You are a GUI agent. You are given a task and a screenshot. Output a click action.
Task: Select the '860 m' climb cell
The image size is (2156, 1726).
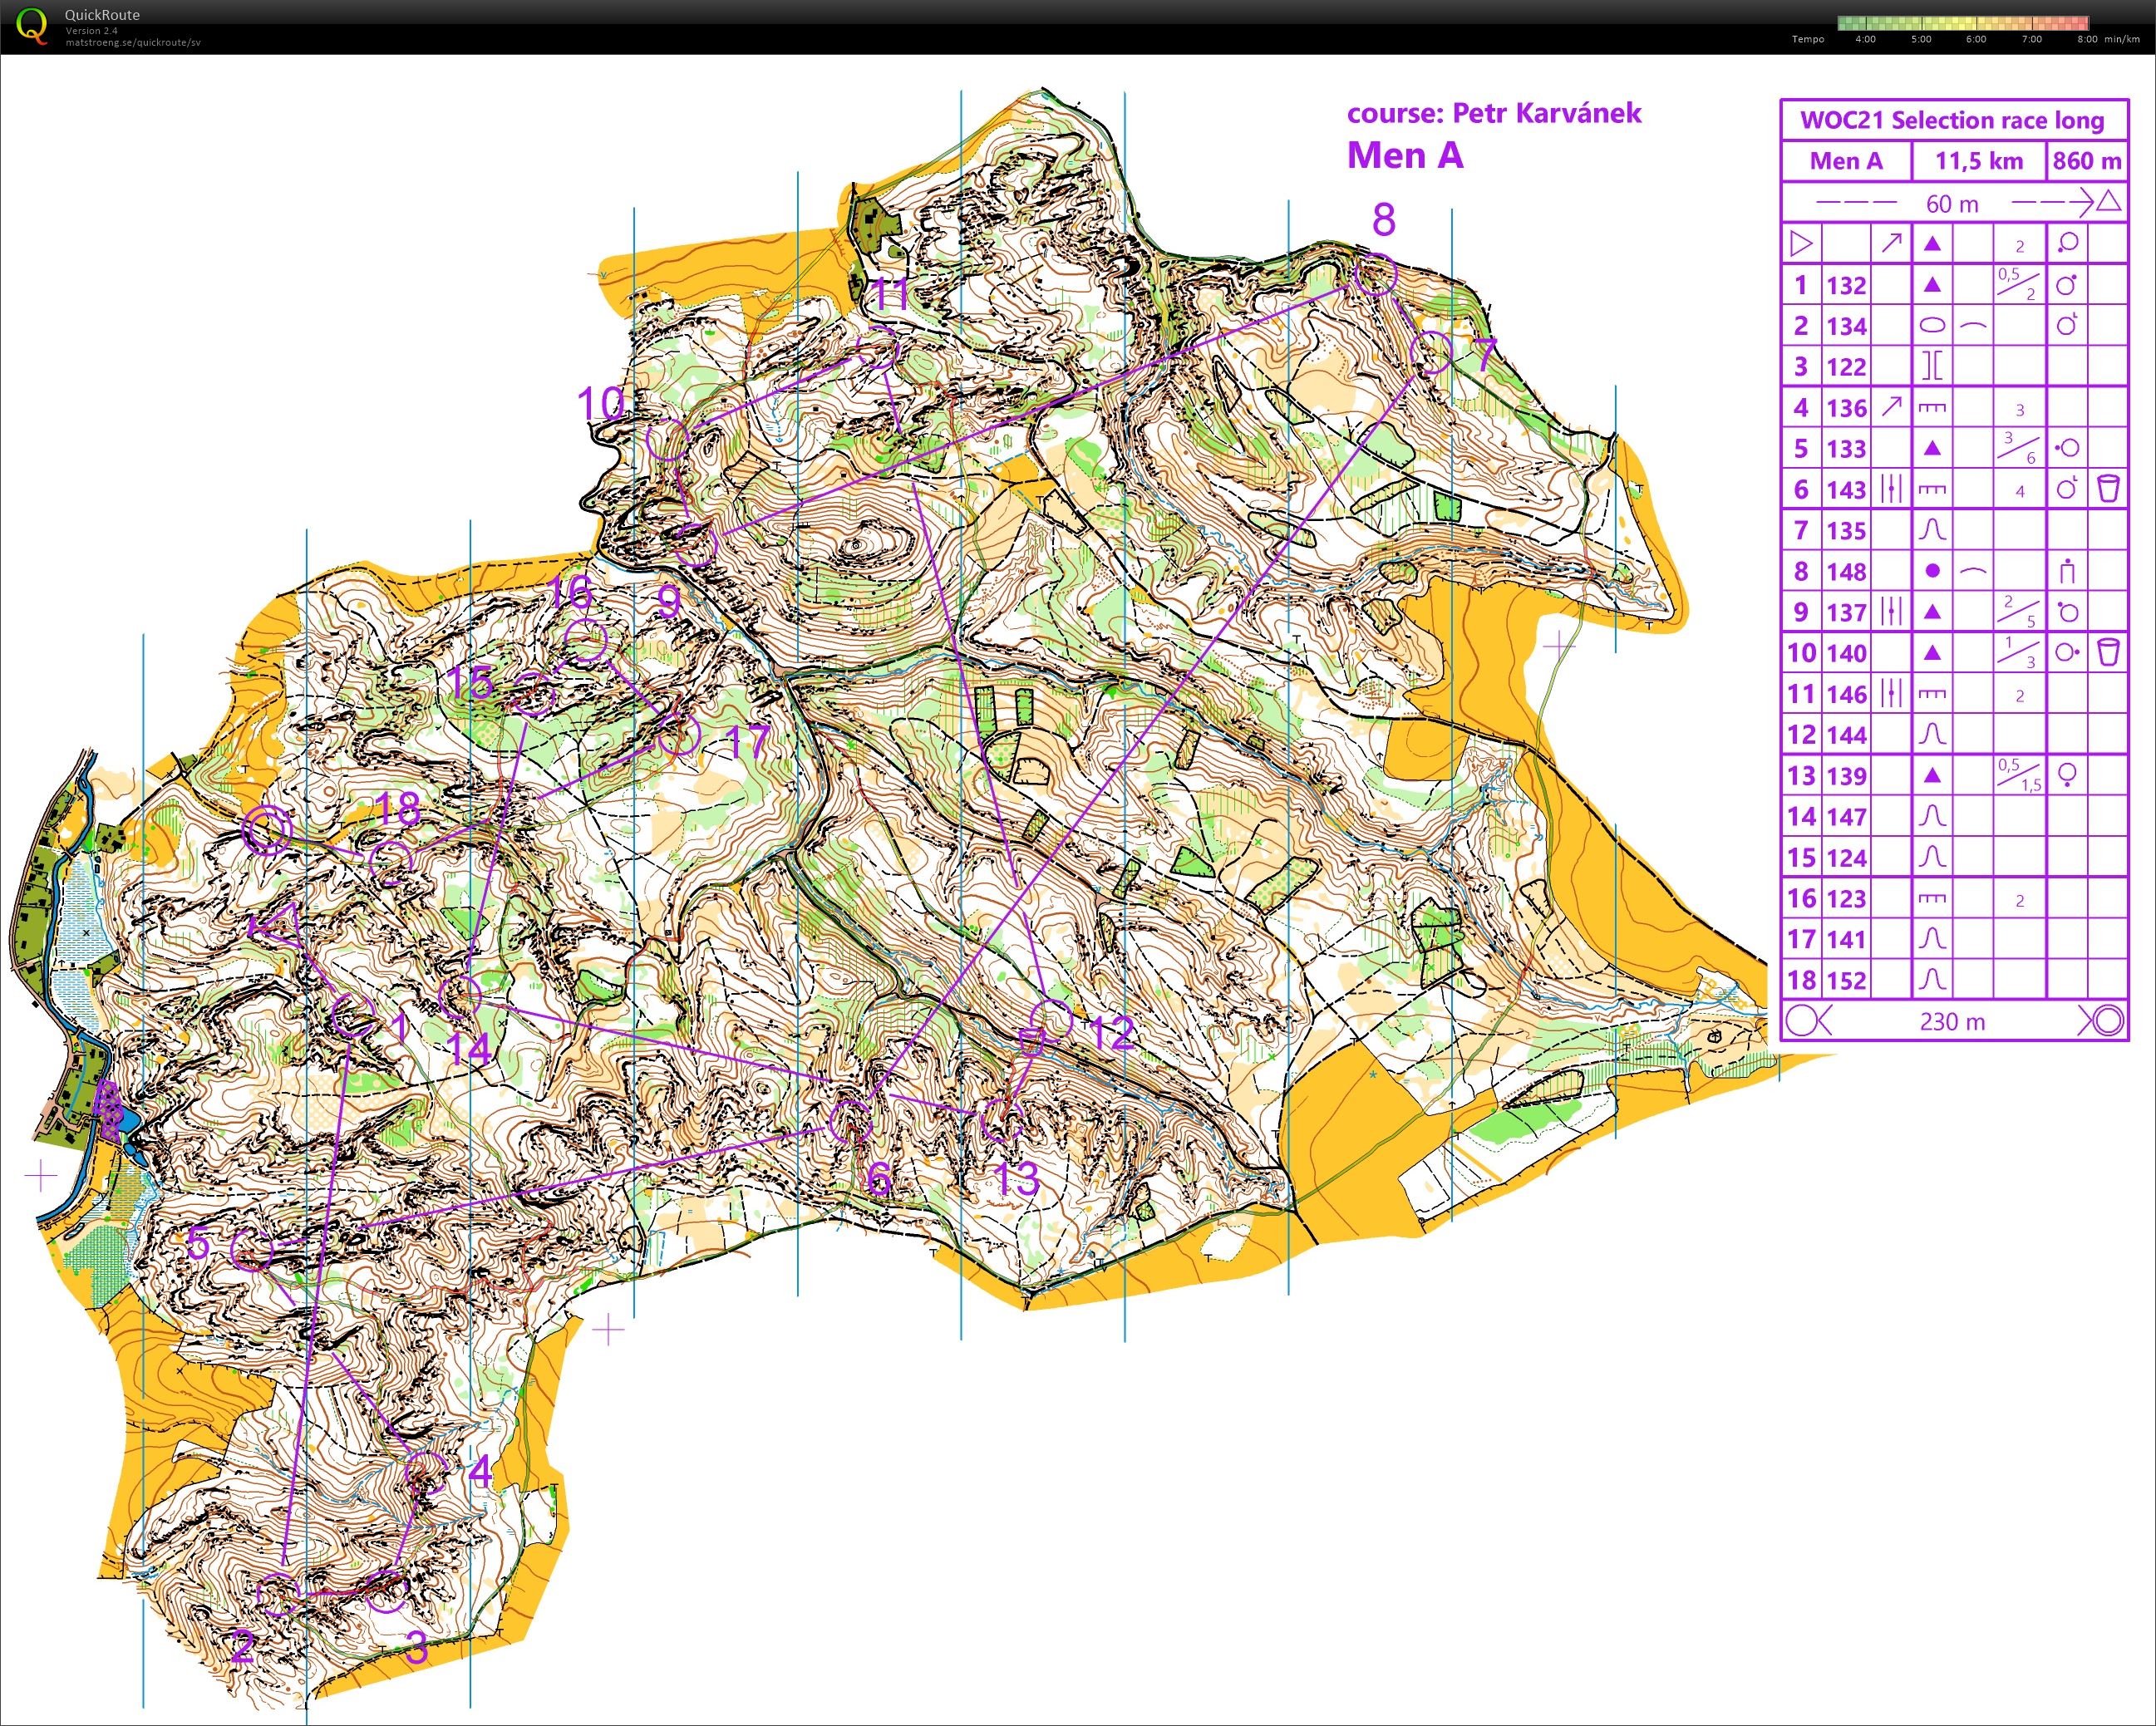pyautogui.click(x=2087, y=161)
